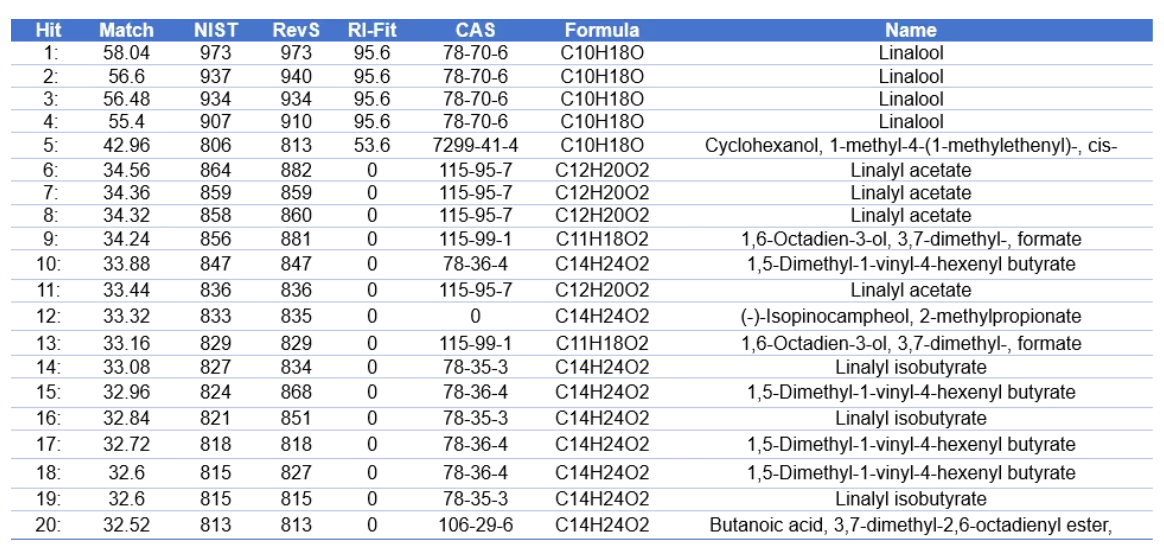
Task: Click the NIST column header
Action: 215,30
